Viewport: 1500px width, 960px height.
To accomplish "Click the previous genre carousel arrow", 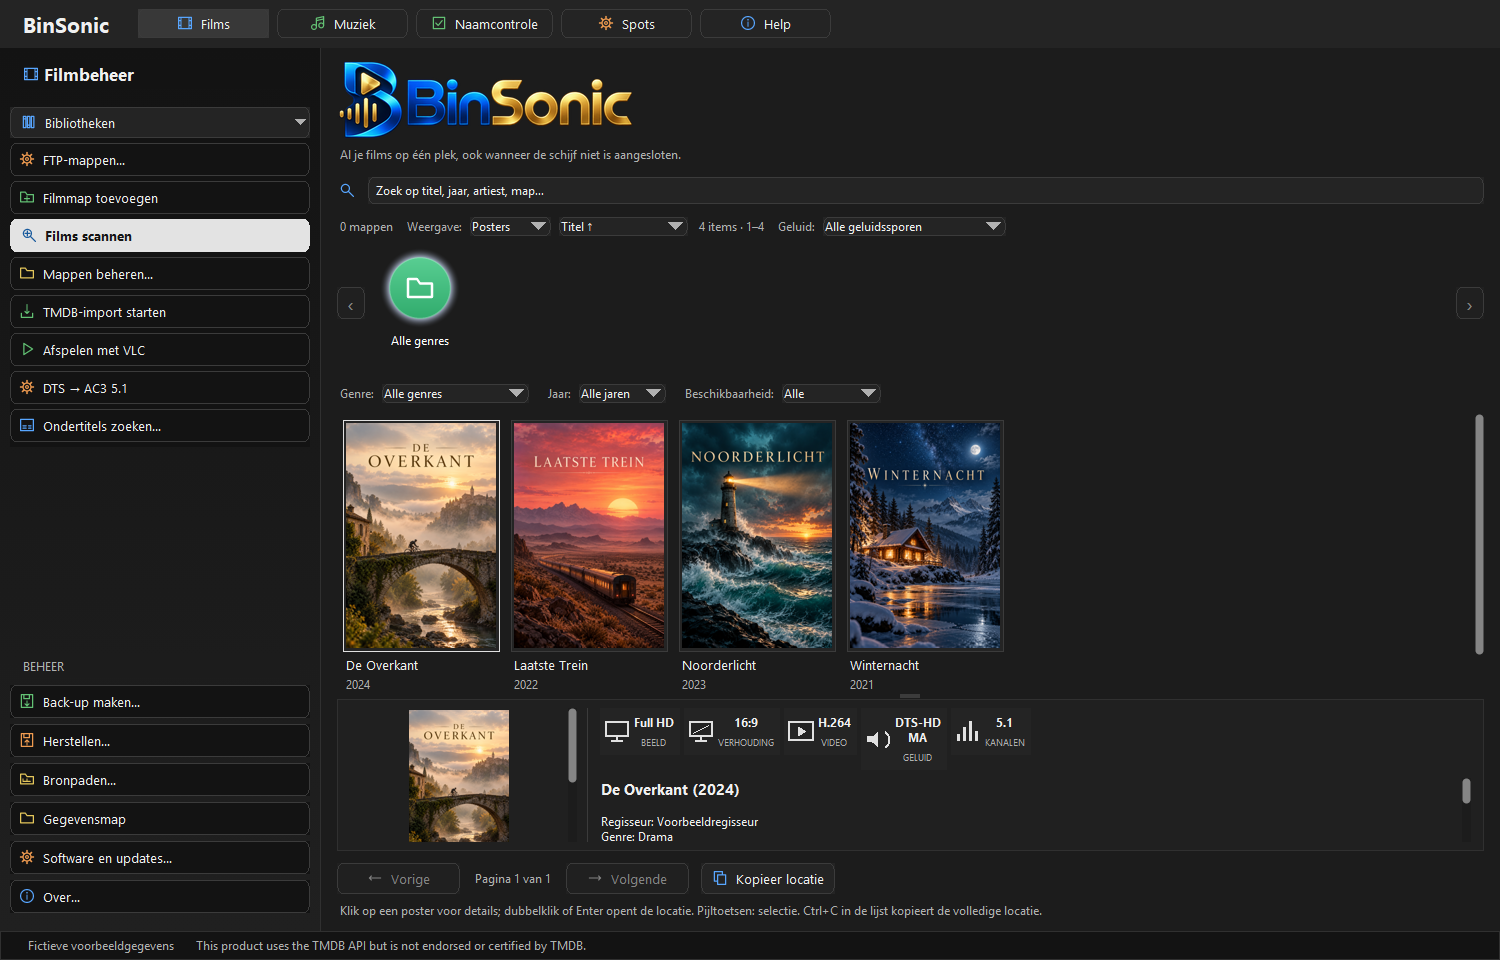I will click(x=351, y=304).
